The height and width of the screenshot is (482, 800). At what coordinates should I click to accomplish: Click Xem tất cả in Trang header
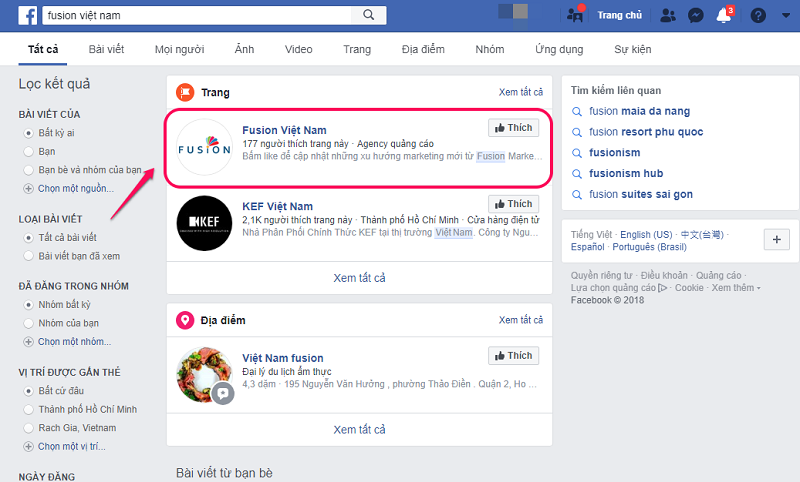520,92
